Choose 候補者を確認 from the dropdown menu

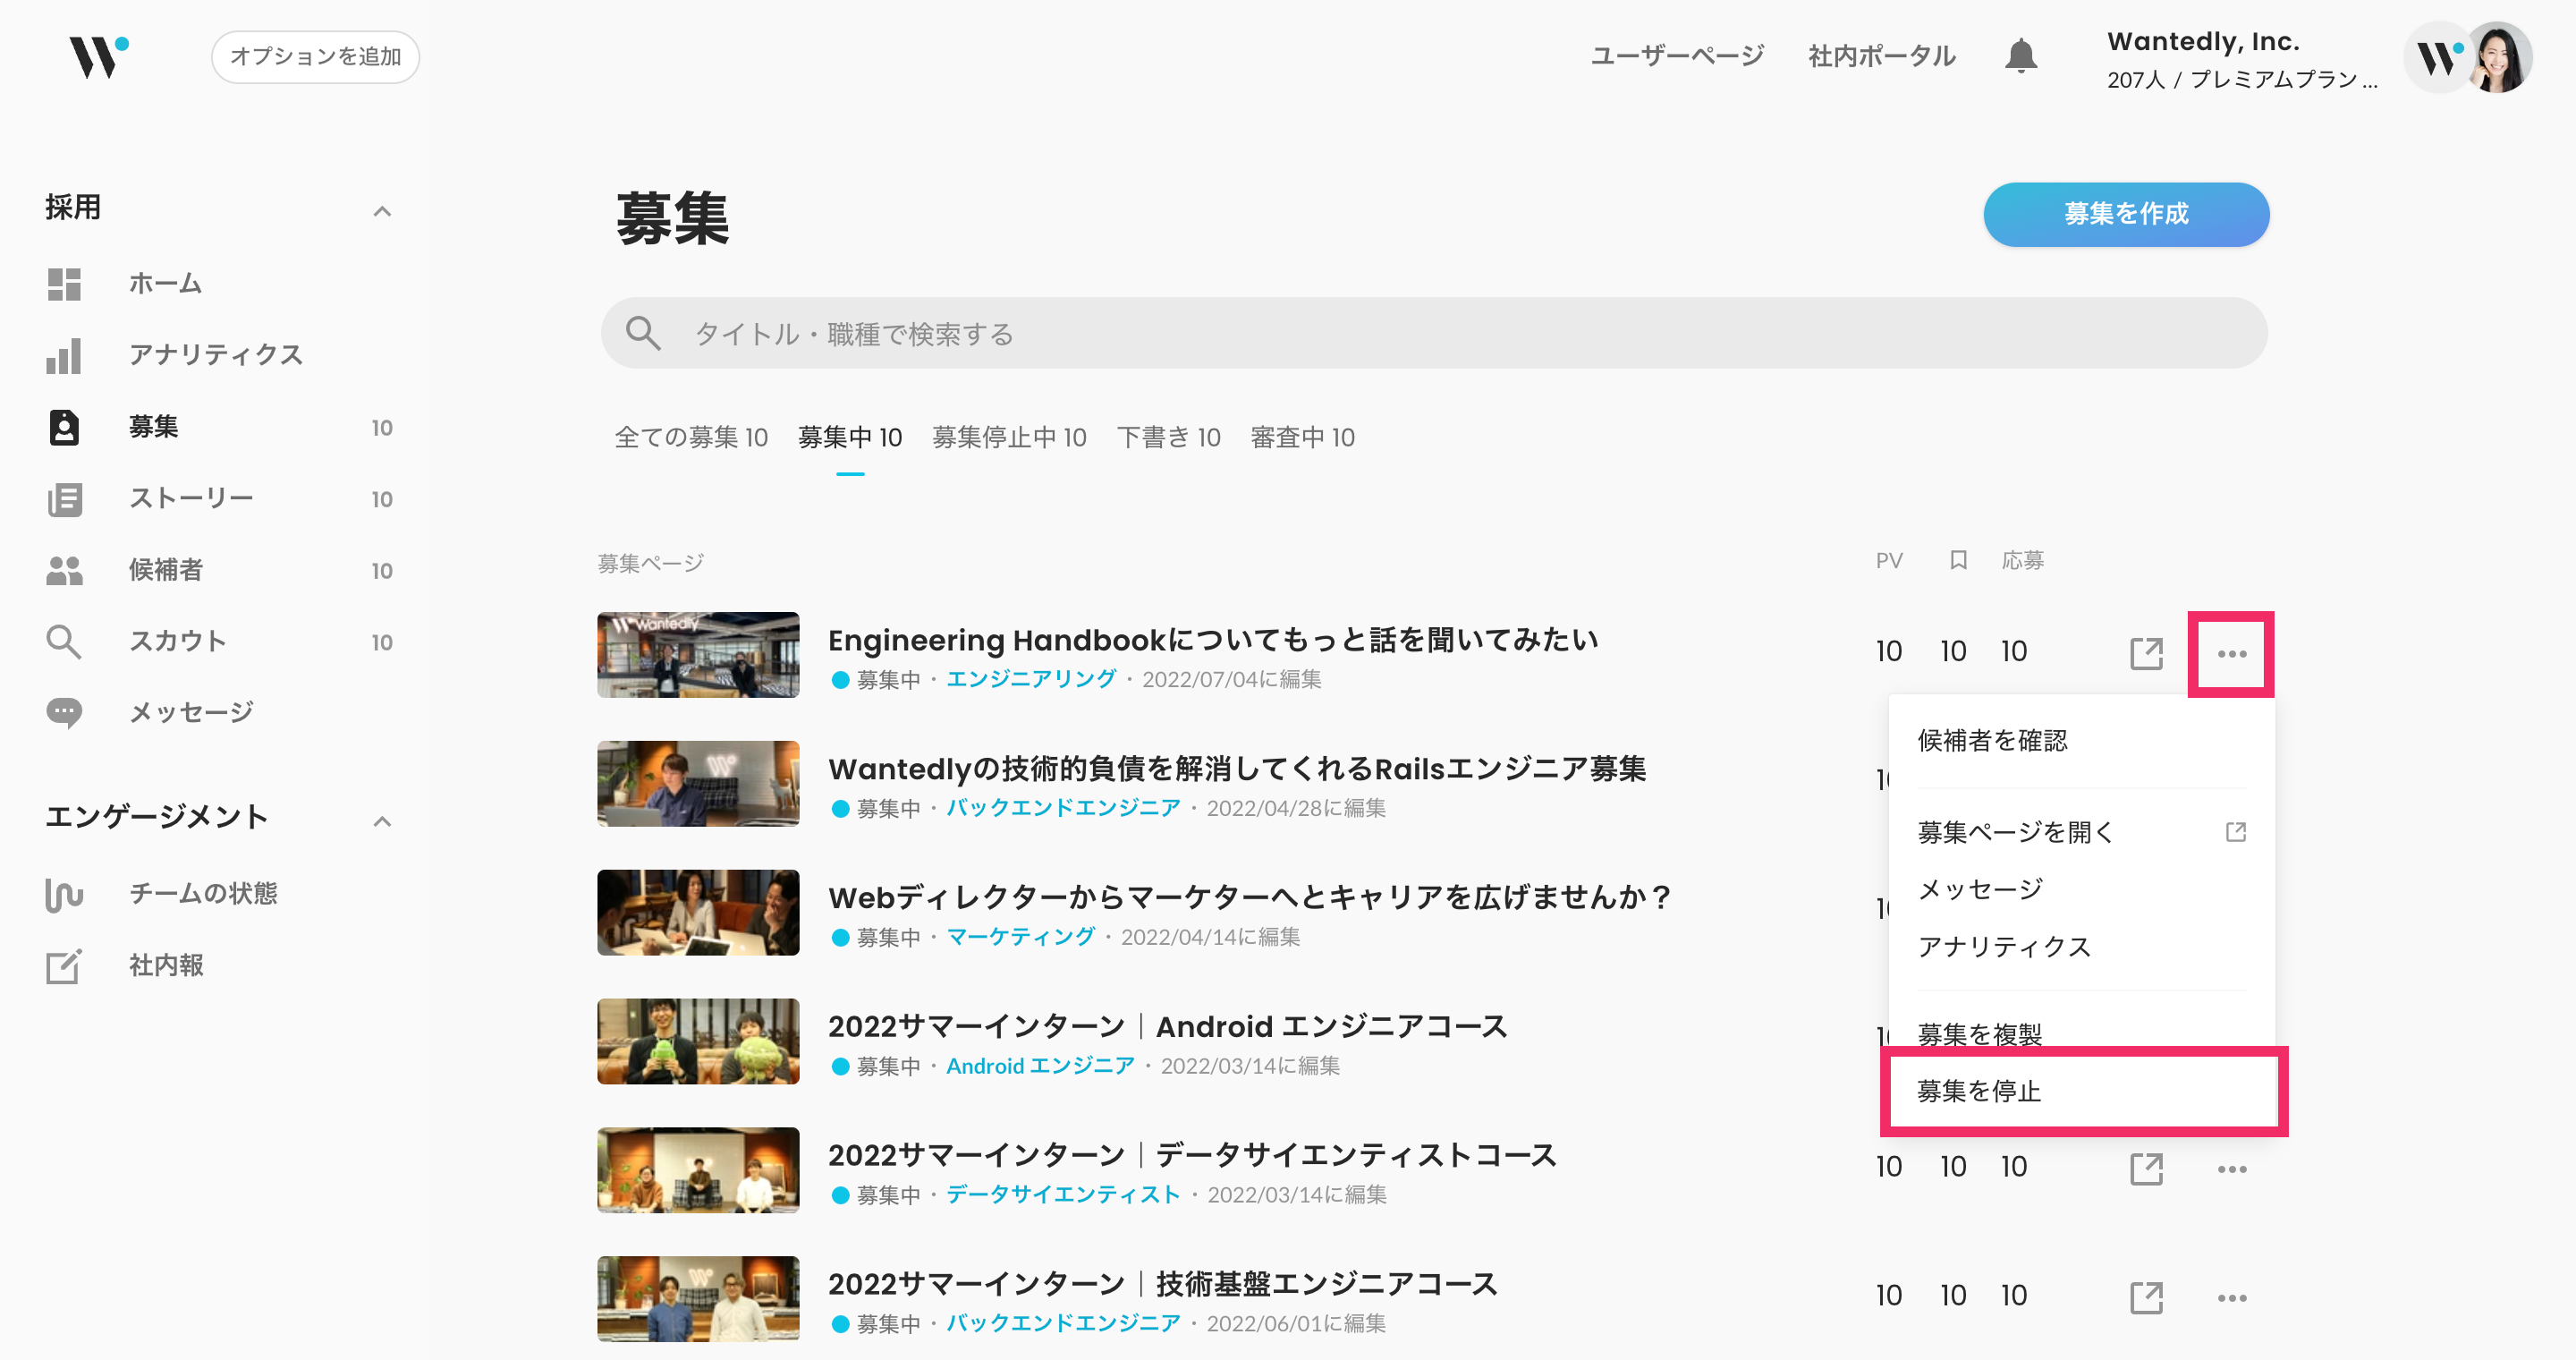pos(1992,741)
